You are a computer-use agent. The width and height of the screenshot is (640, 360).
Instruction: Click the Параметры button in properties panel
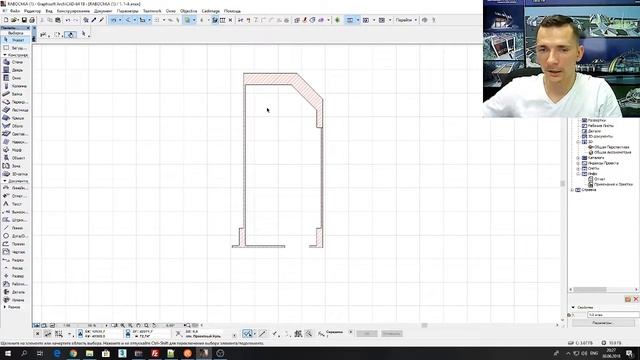(x=602, y=322)
